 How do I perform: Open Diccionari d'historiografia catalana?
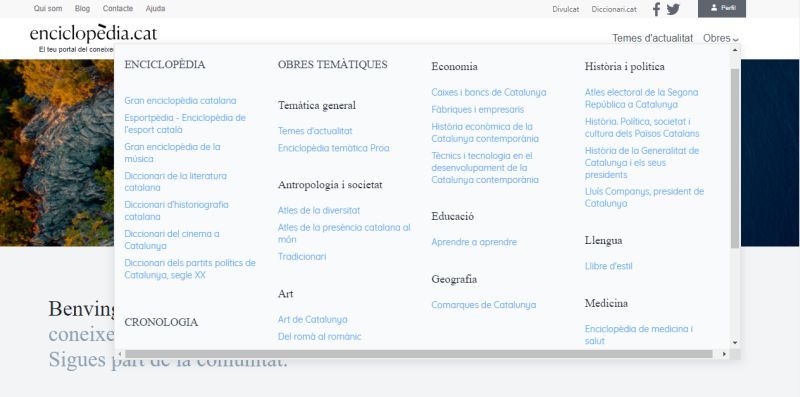[x=177, y=211]
